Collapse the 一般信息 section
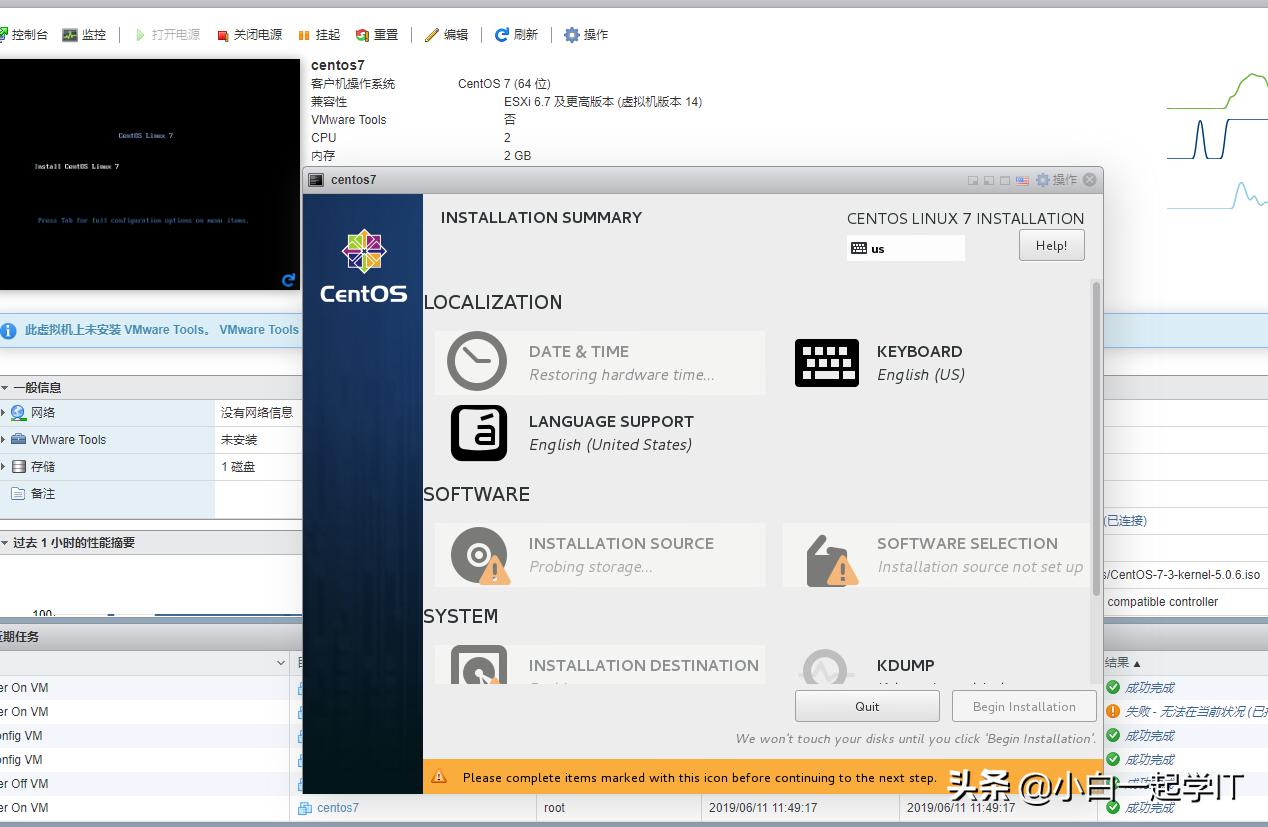This screenshot has width=1268, height=827. tap(5, 388)
